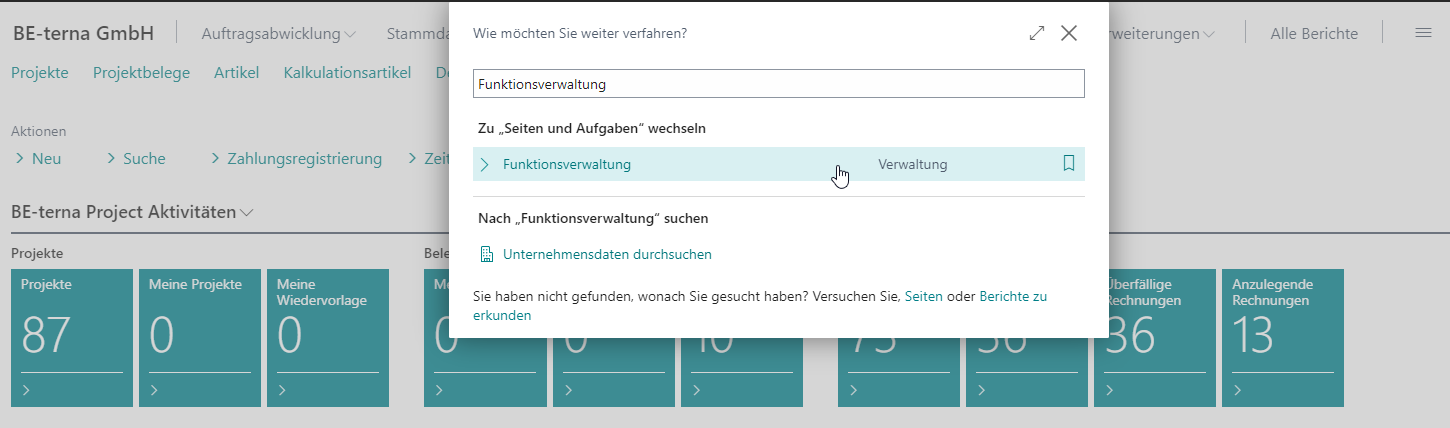Viewport: 1450px width, 428px height.
Task: Expand BE-terna Project Aktivitäten section
Action: click(247, 212)
